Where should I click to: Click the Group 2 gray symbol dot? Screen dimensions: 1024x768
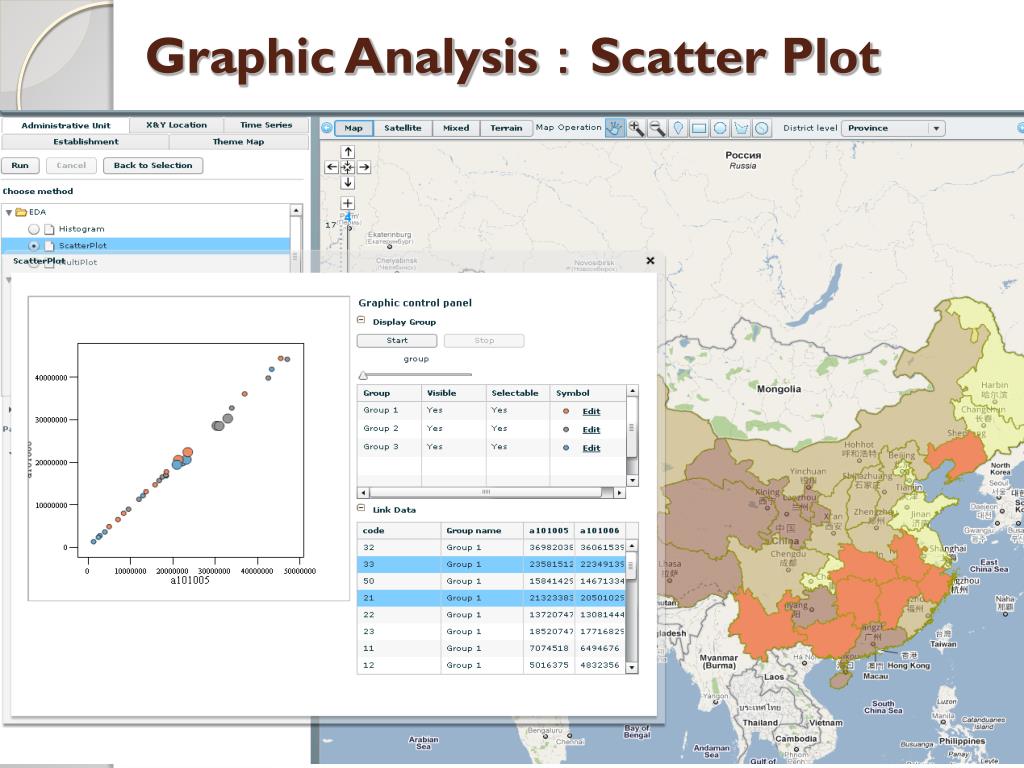[566, 430]
